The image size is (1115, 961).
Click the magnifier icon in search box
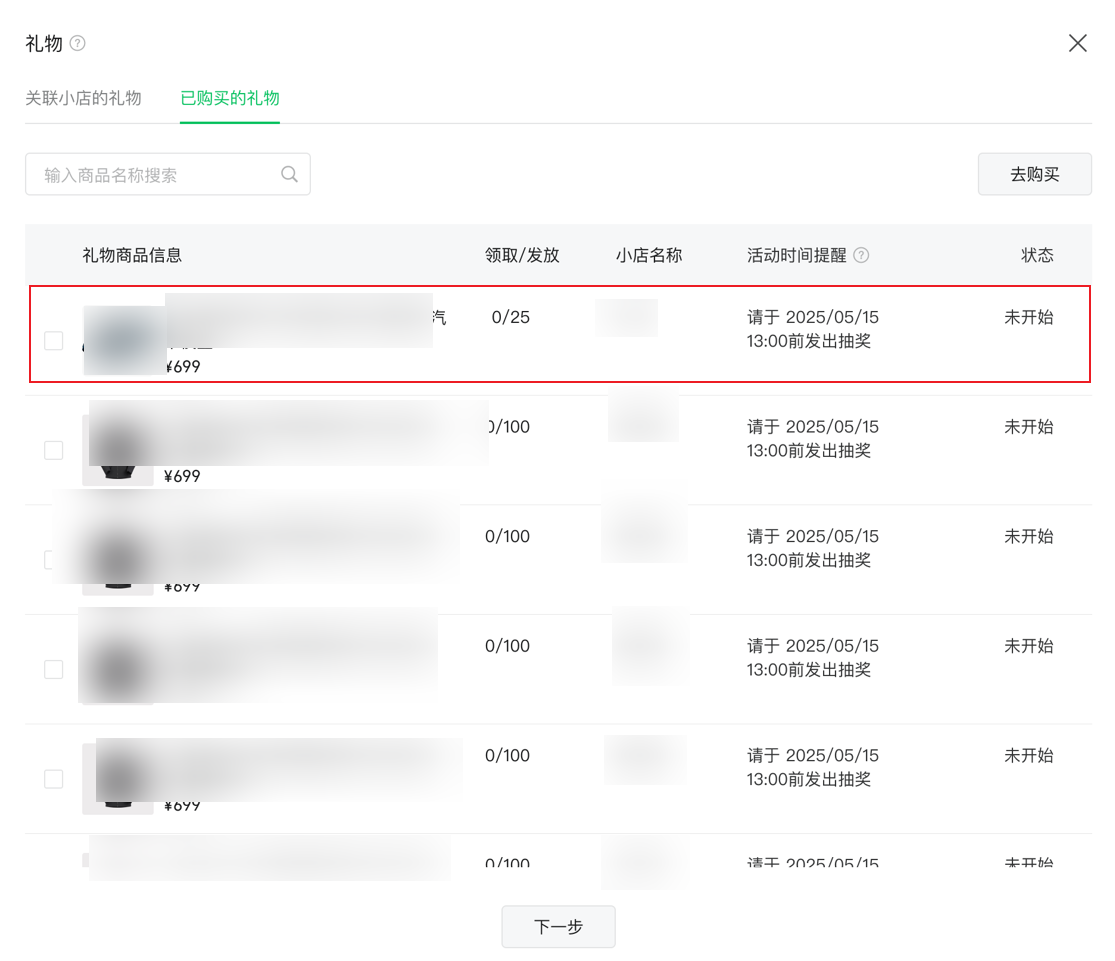[x=289, y=174]
